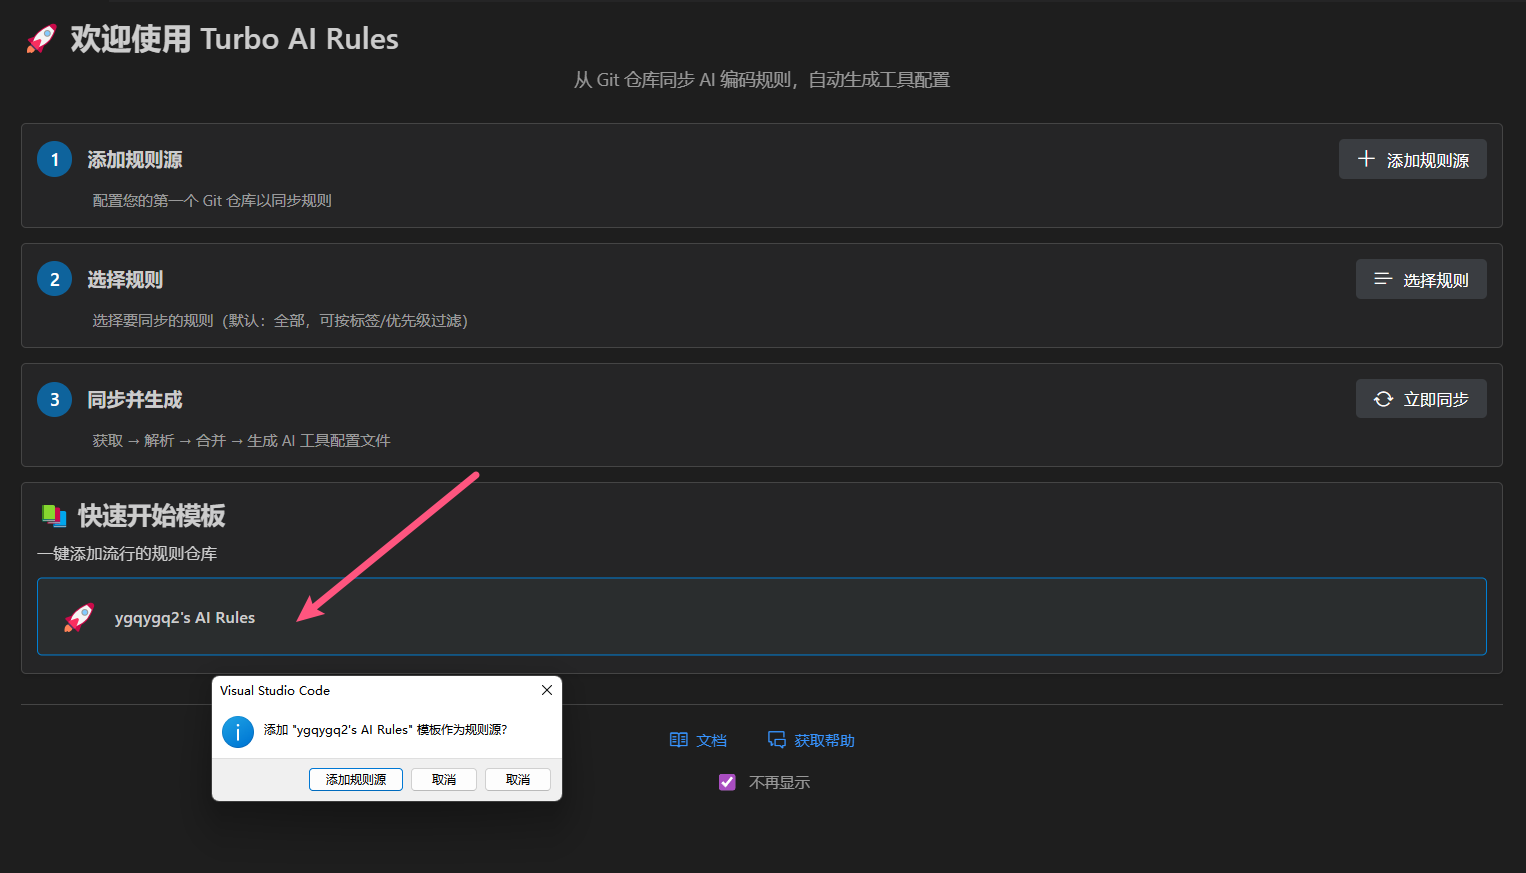1526x873 pixels.
Task: Confirm with dialog's 添加规则源 button
Action: [355, 779]
